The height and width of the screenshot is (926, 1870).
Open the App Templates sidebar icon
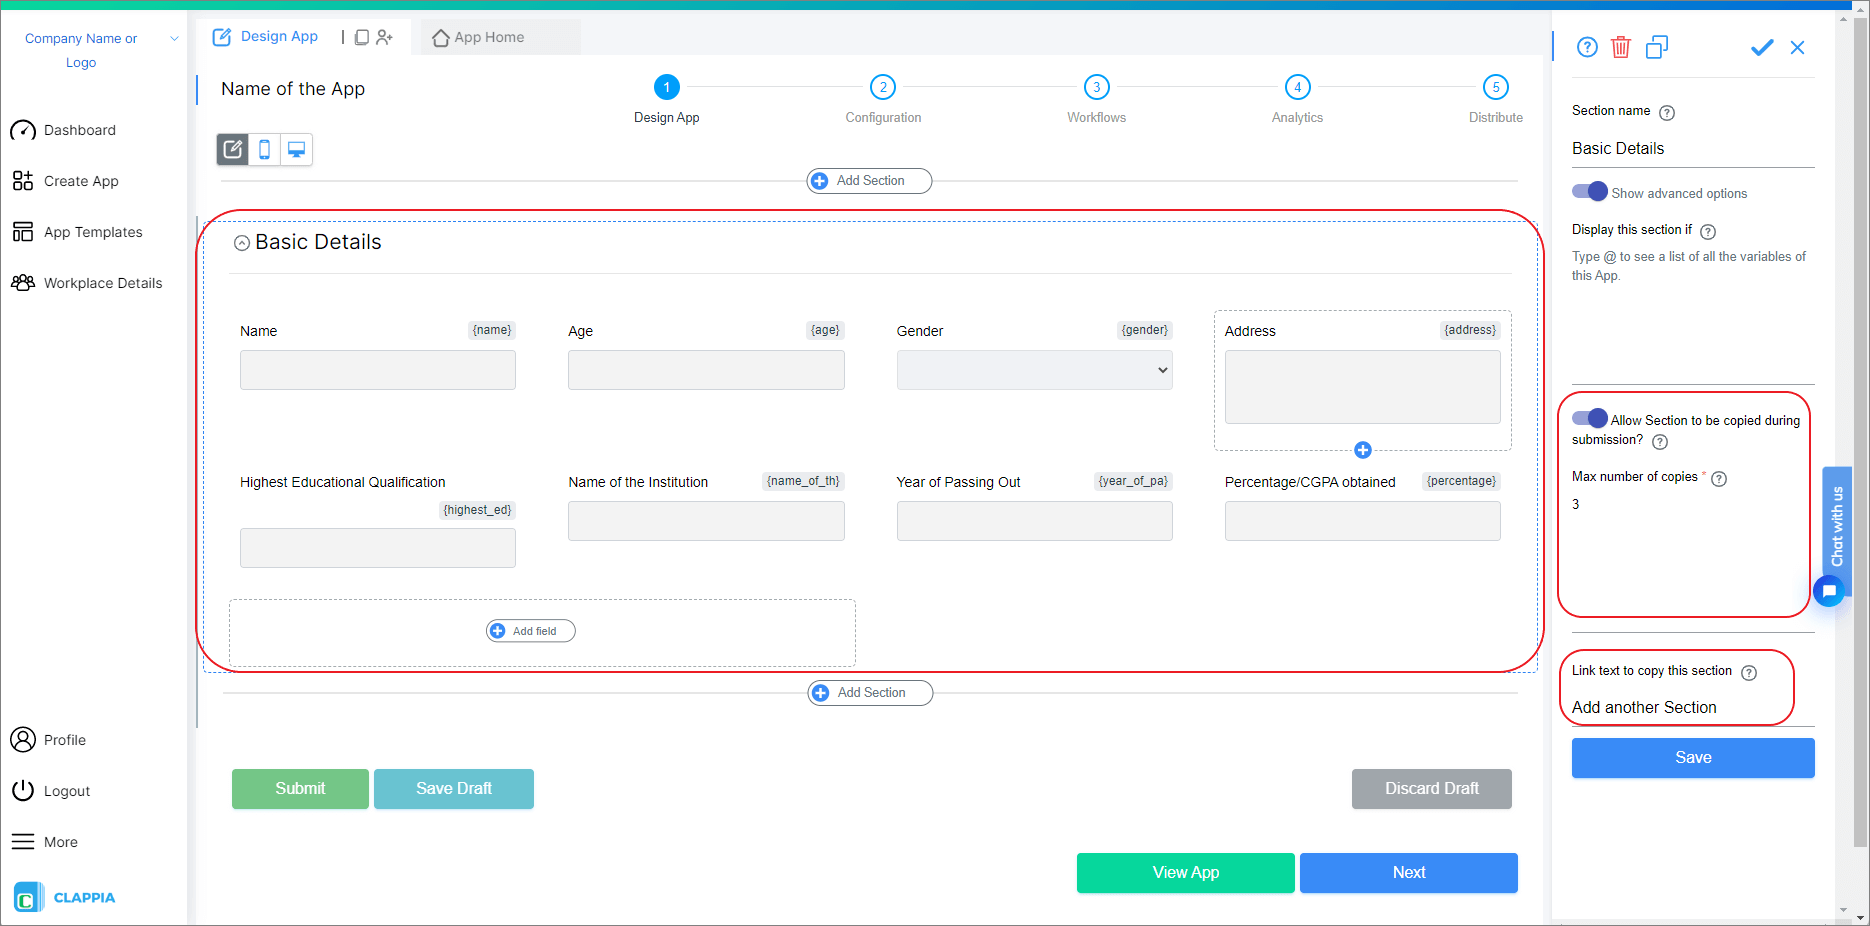coord(23,231)
